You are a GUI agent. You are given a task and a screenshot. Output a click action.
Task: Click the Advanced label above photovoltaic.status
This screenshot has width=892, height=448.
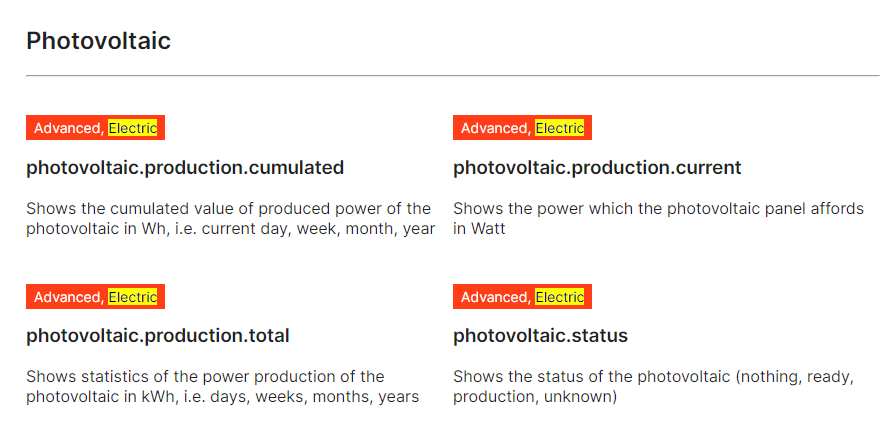coord(494,297)
